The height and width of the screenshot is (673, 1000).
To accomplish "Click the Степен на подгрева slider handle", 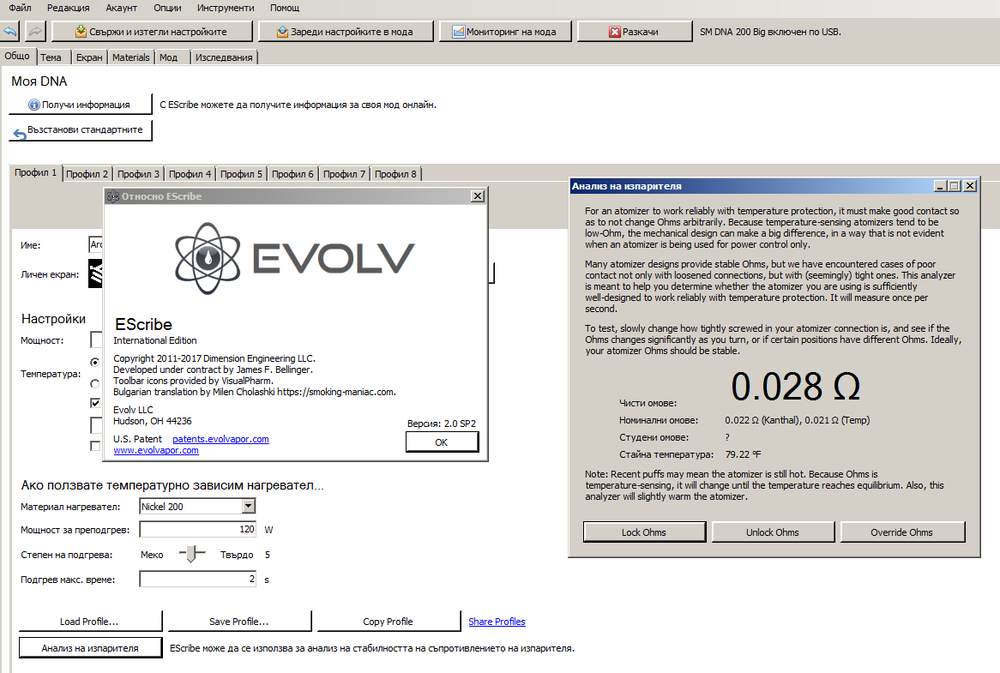I will click(191, 554).
